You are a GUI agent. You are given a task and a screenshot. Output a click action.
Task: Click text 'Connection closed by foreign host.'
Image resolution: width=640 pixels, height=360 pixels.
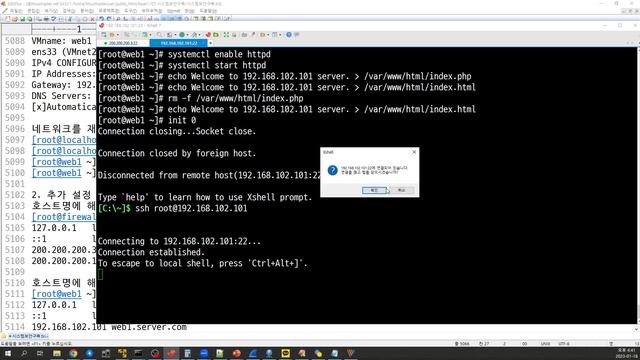coord(177,153)
